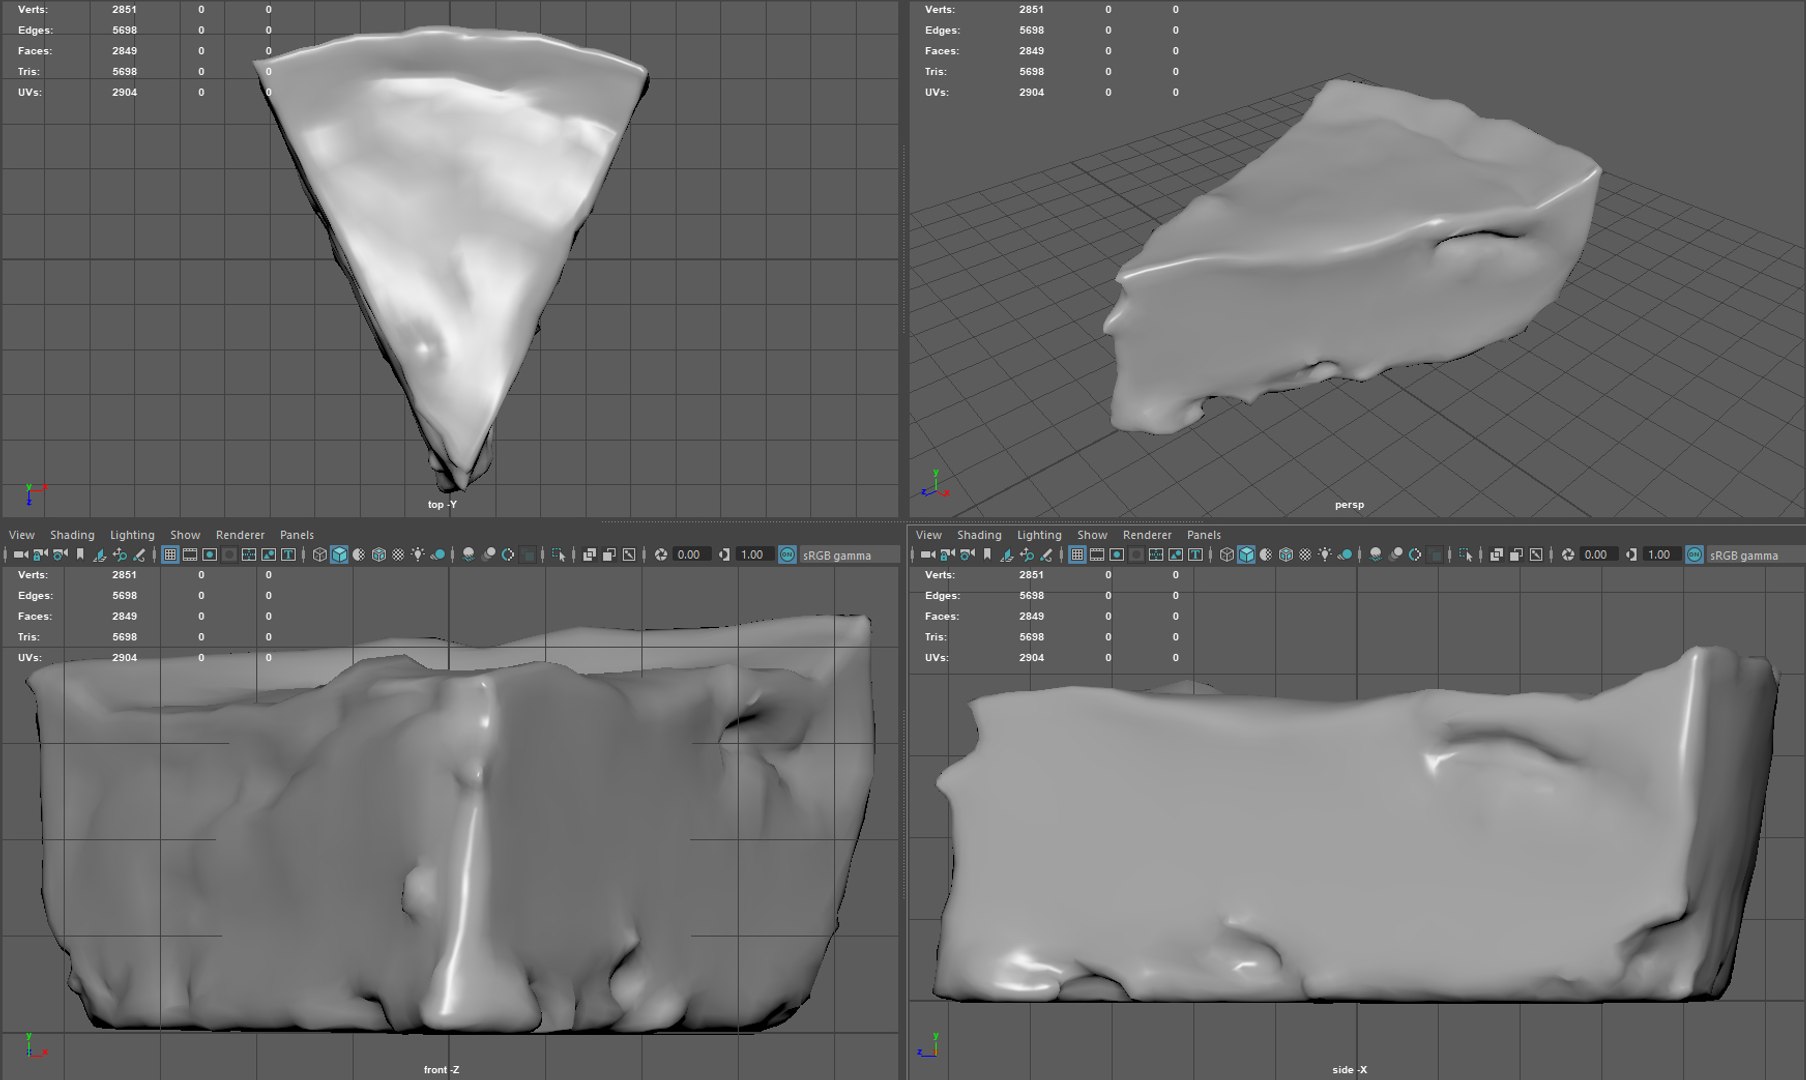Click Image Plane icon in front panel toolbar
The image size is (1806, 1080).
click(x=100, y=555)
